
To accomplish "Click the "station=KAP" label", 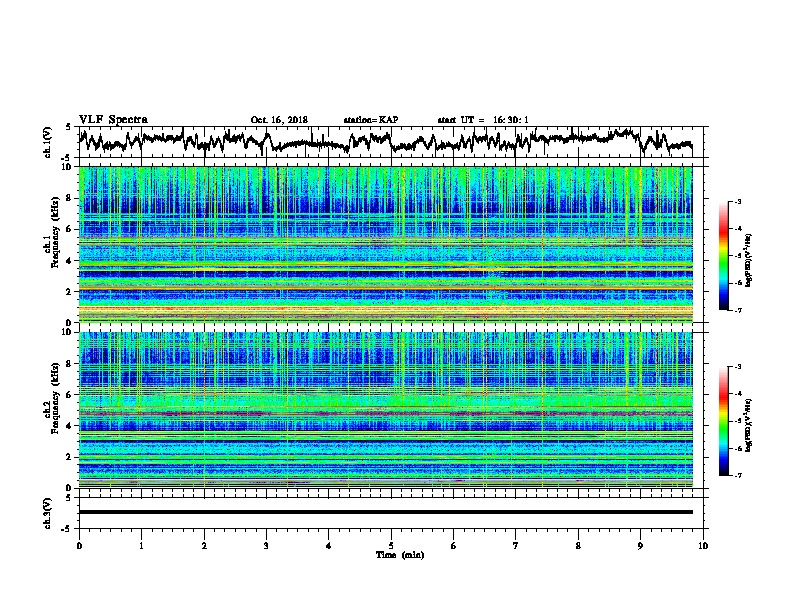I will click(x=371, y=120).
